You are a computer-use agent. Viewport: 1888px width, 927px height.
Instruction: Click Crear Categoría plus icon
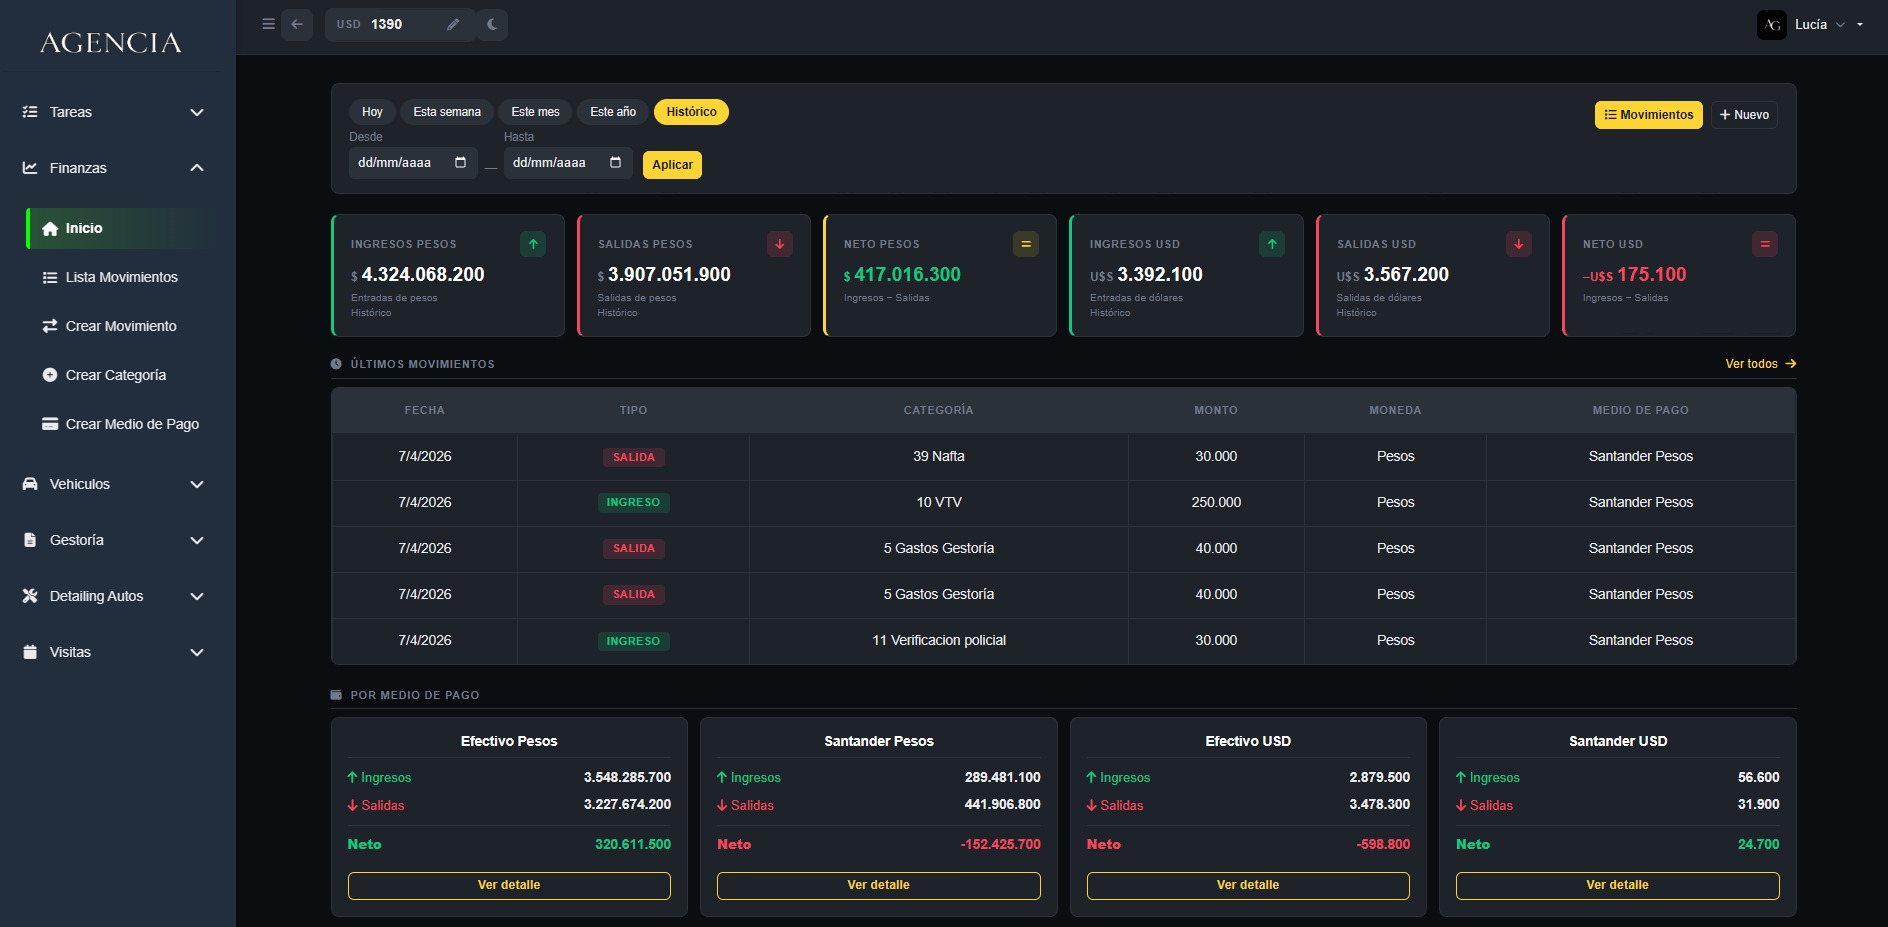click(50, 375)
